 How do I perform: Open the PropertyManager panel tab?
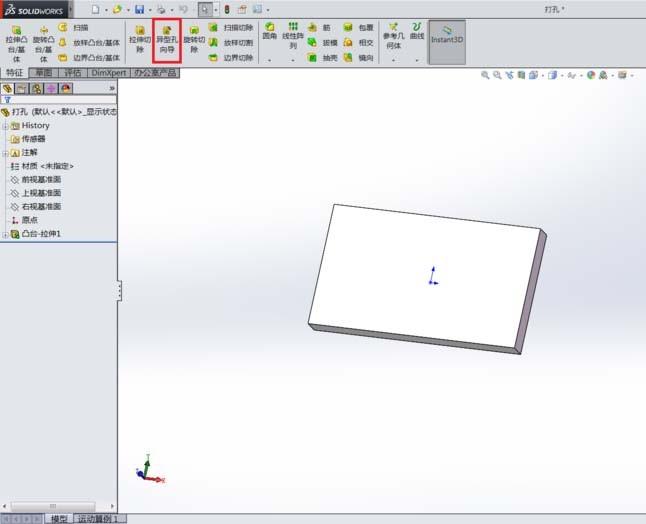coord(22,88)
